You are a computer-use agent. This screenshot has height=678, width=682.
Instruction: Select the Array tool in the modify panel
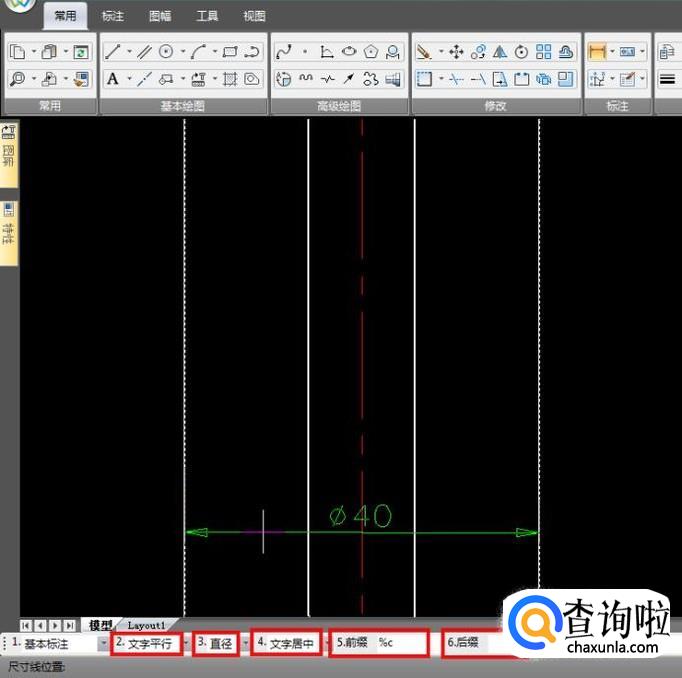pyautogui.click(x=543, y=52)
